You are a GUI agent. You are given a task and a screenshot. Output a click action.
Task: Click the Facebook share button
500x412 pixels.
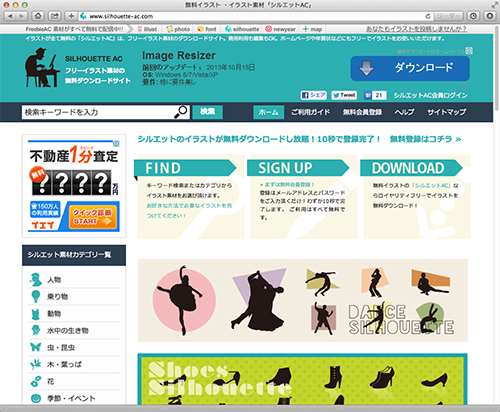pyautogui.click(x=313, y=95)
